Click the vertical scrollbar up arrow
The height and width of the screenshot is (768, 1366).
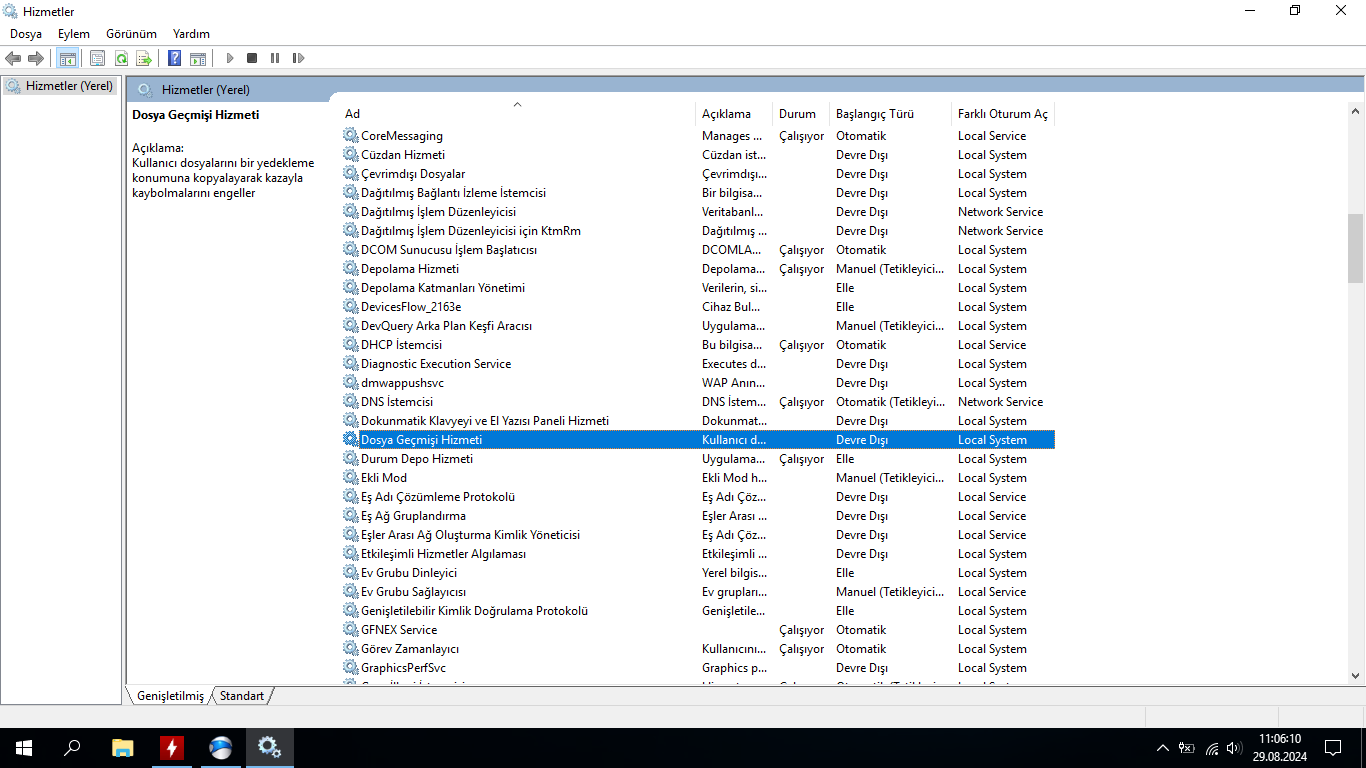(x=1355, y=111)
